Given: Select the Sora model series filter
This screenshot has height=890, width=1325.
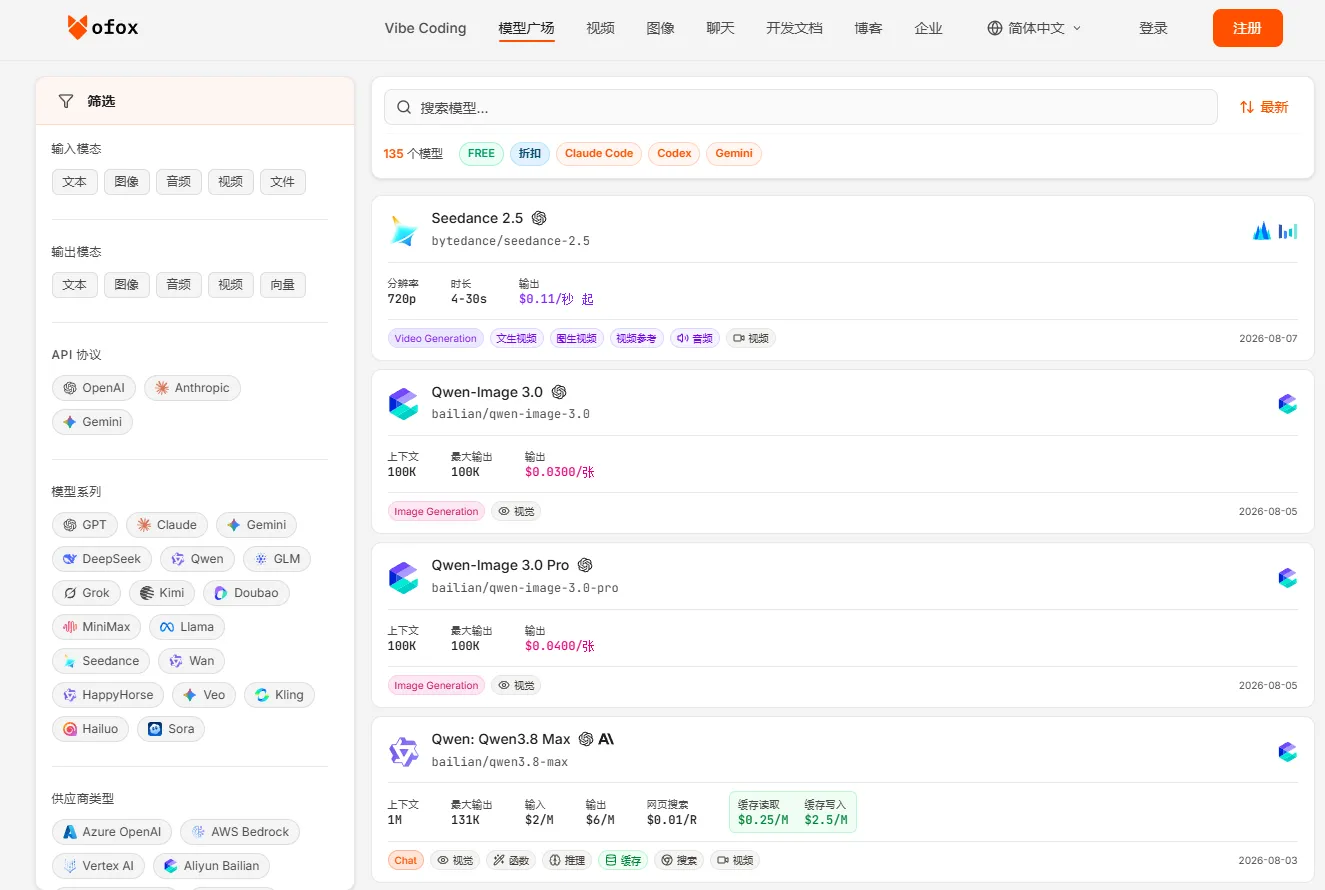Looking at the screenshot, I should [171, 729].
